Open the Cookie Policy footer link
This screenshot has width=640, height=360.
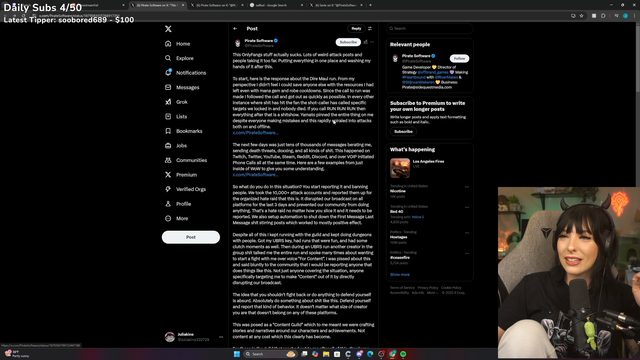451,288
